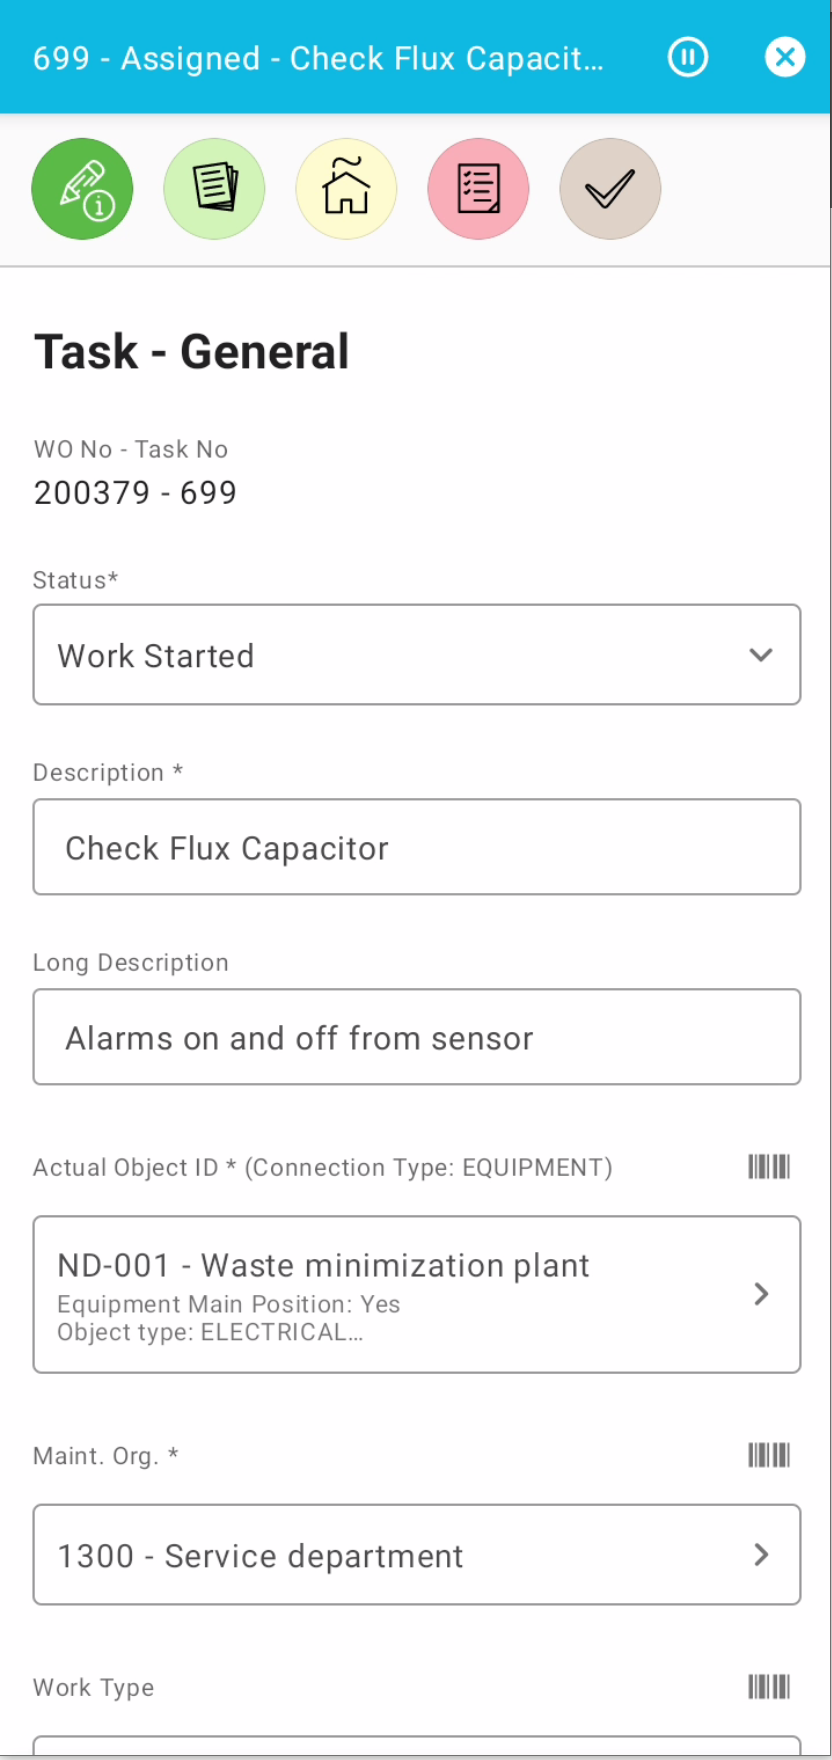
Task: Click the arrow beside Service department
Action: (761, 1555)
